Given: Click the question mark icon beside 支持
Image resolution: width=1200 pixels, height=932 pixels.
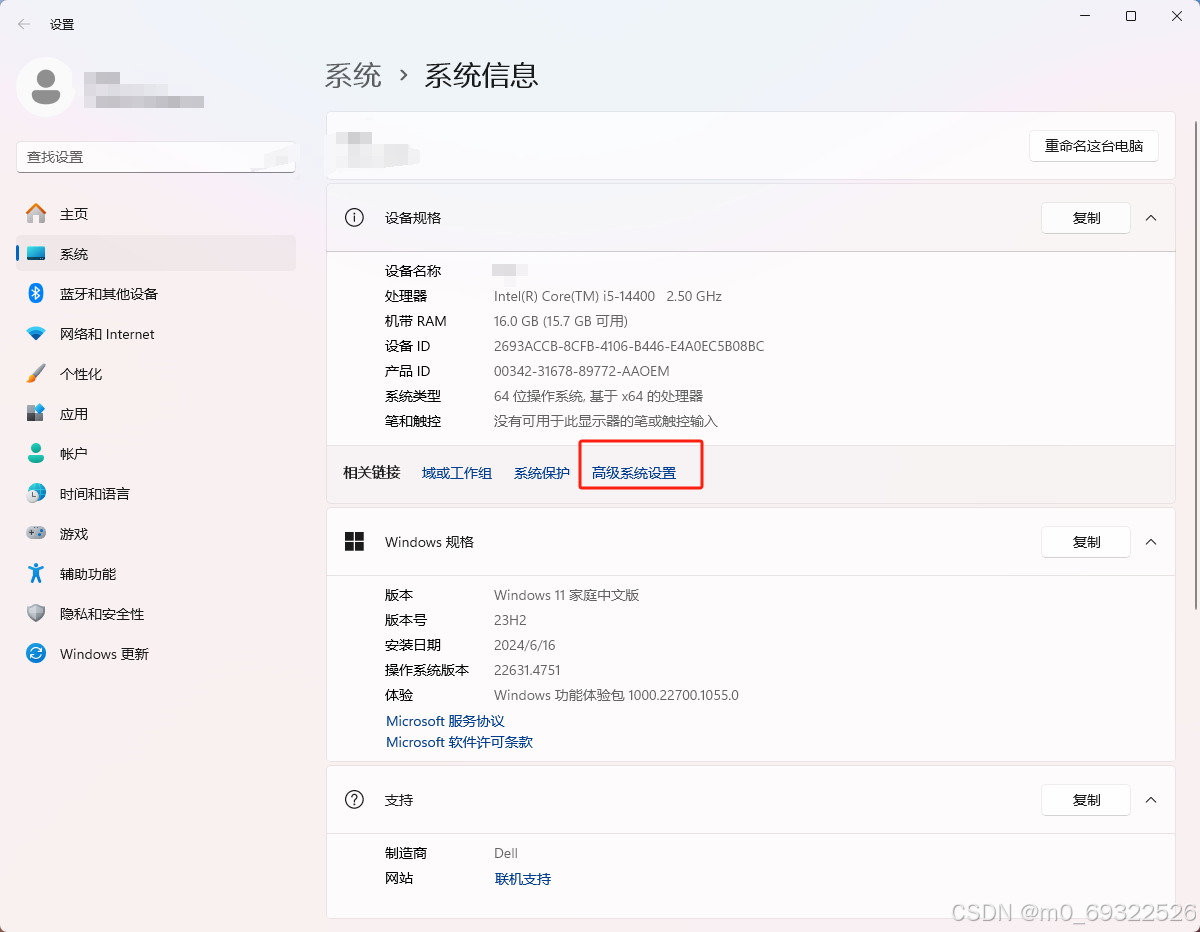Looking at the screenshot, I should (354, 800).
